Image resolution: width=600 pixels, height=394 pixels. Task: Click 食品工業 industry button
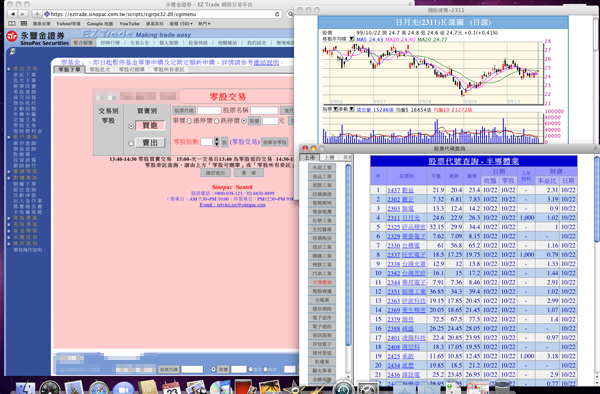point(322,176)
